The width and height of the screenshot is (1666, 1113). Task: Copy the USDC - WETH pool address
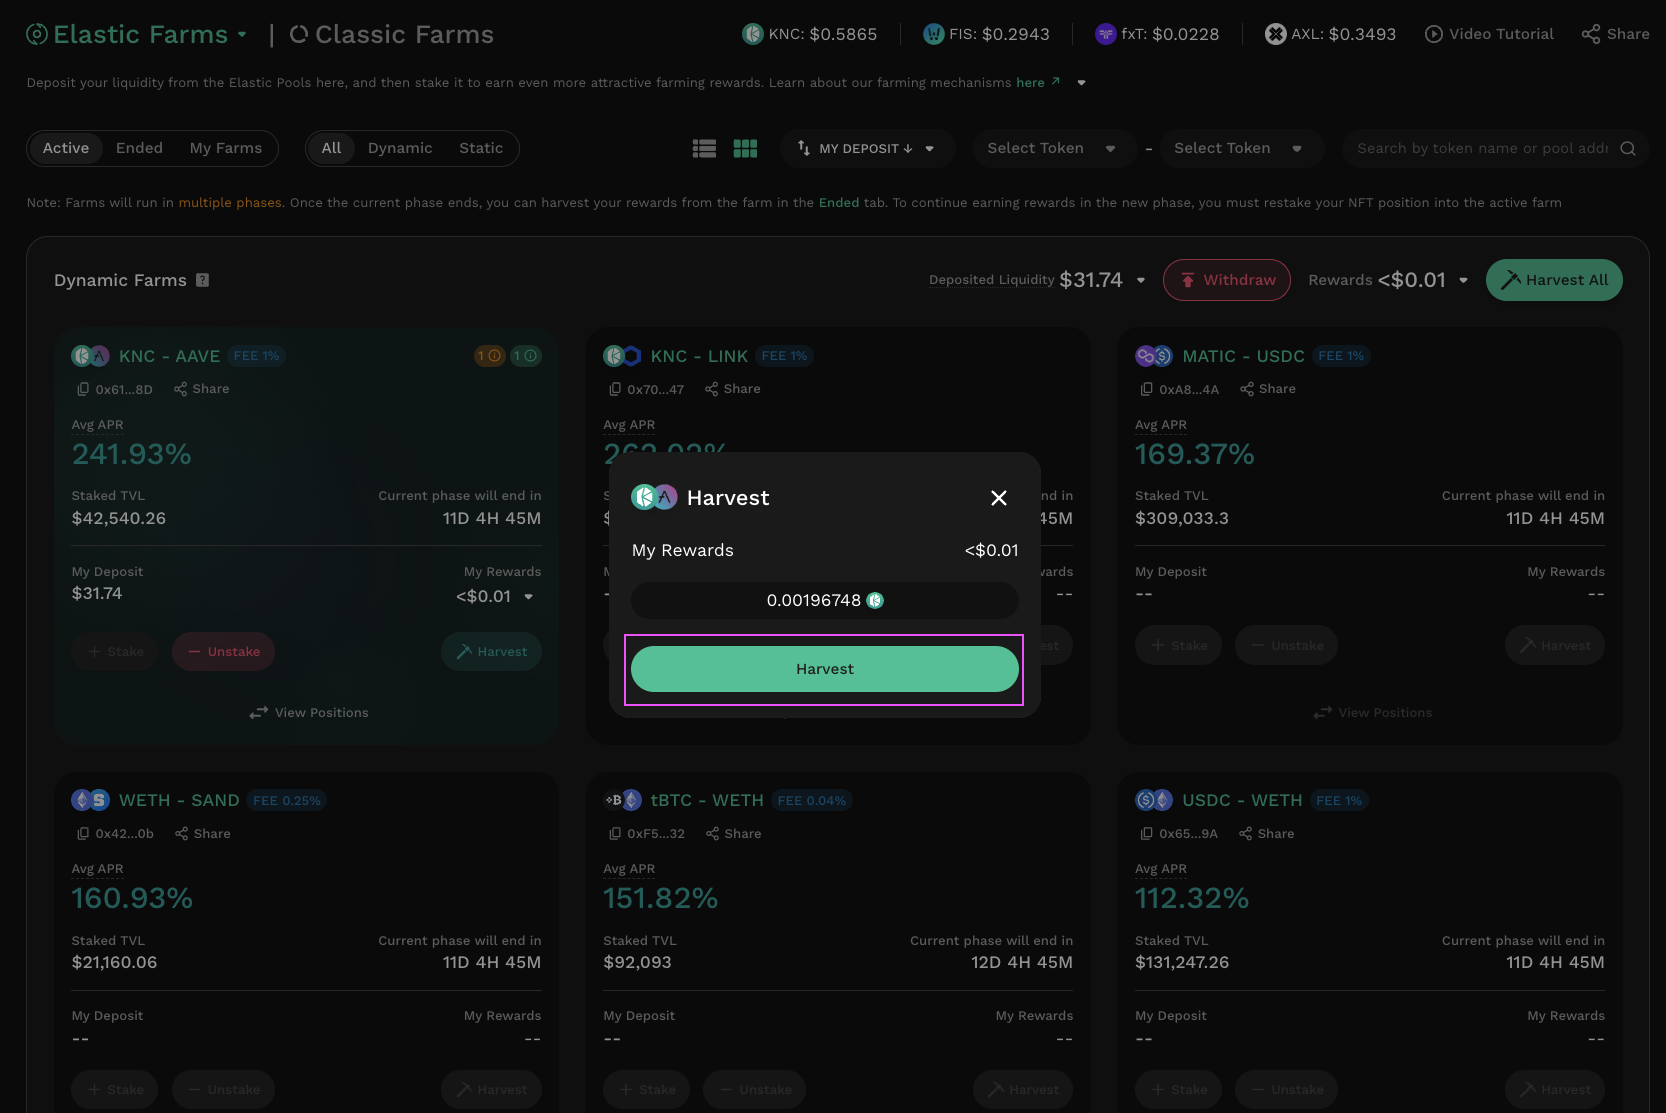point(1147,834)
